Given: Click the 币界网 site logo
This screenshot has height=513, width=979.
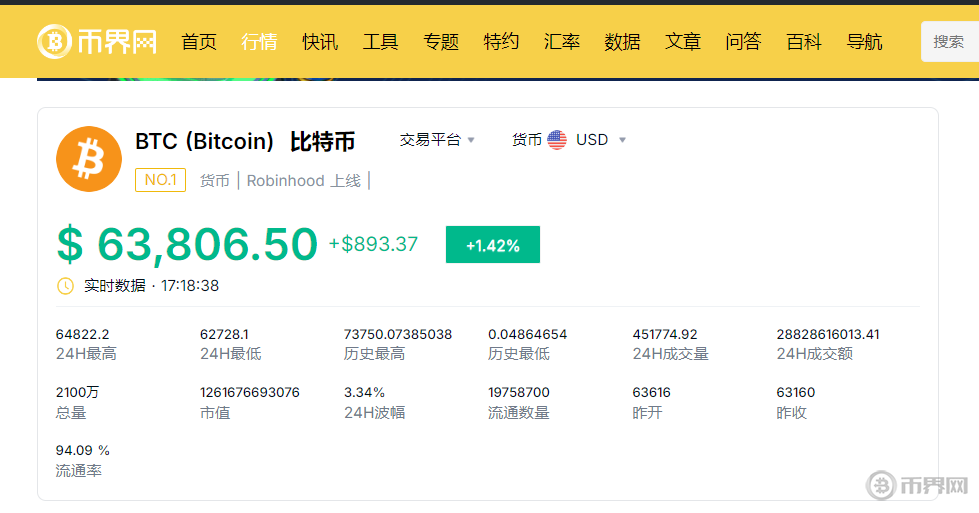Looking at the screenshot, I should coord(98,41).
